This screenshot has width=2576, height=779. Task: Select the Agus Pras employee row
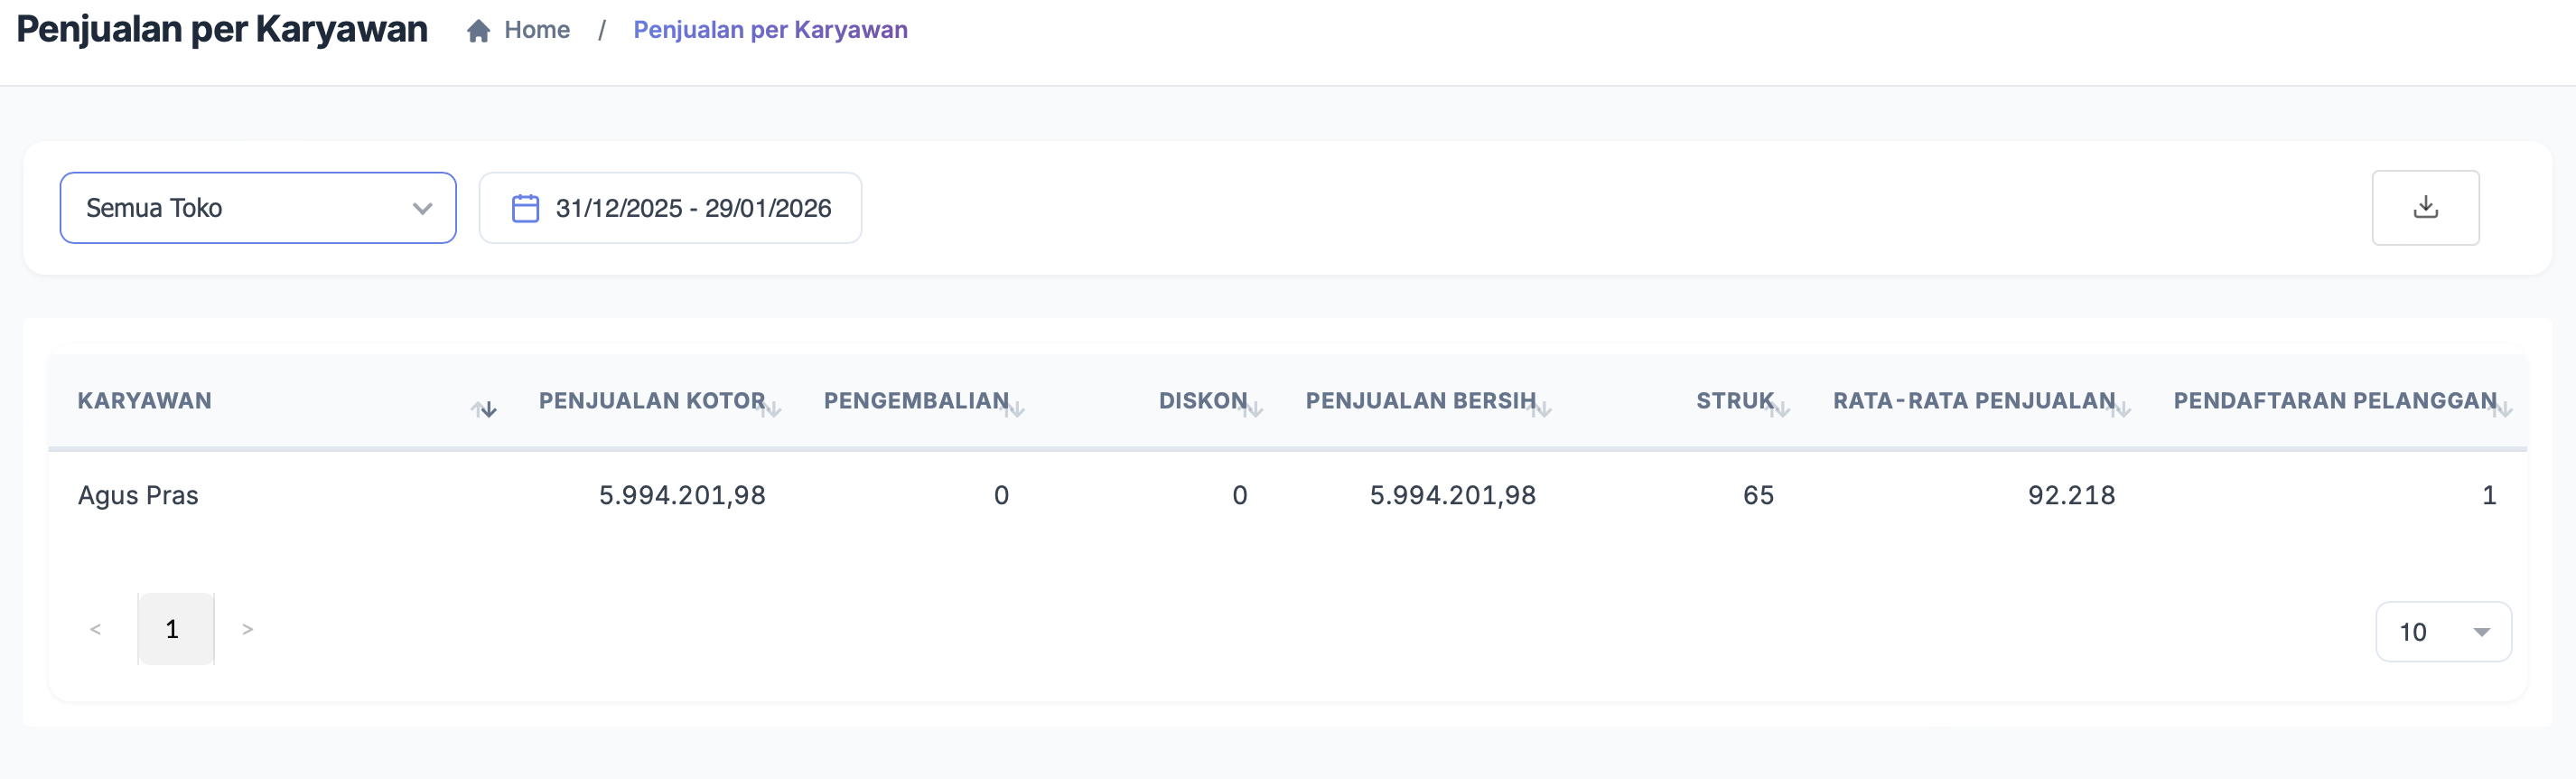point(138,495)
